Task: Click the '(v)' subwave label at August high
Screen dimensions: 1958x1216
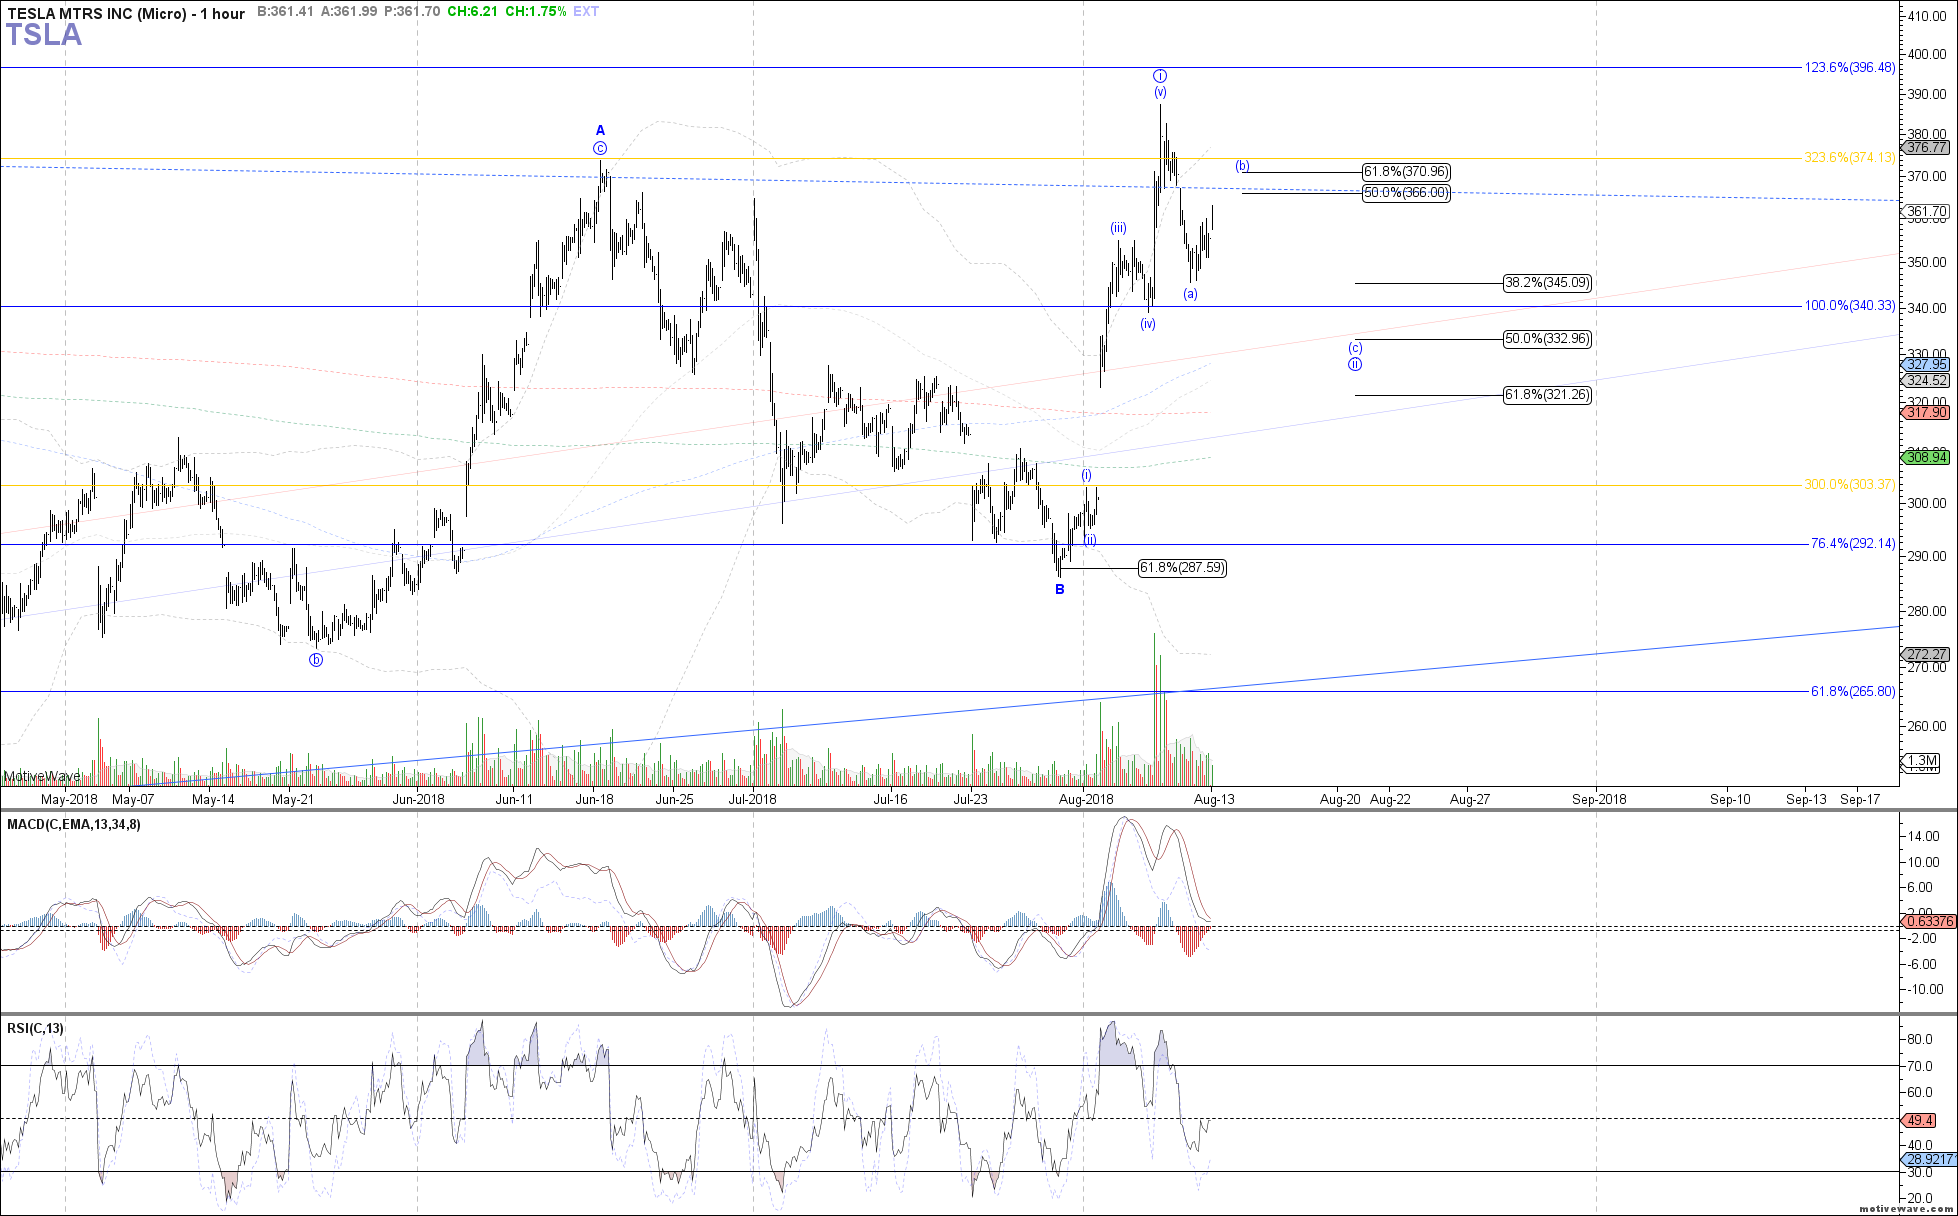Action: [1159, 92]
